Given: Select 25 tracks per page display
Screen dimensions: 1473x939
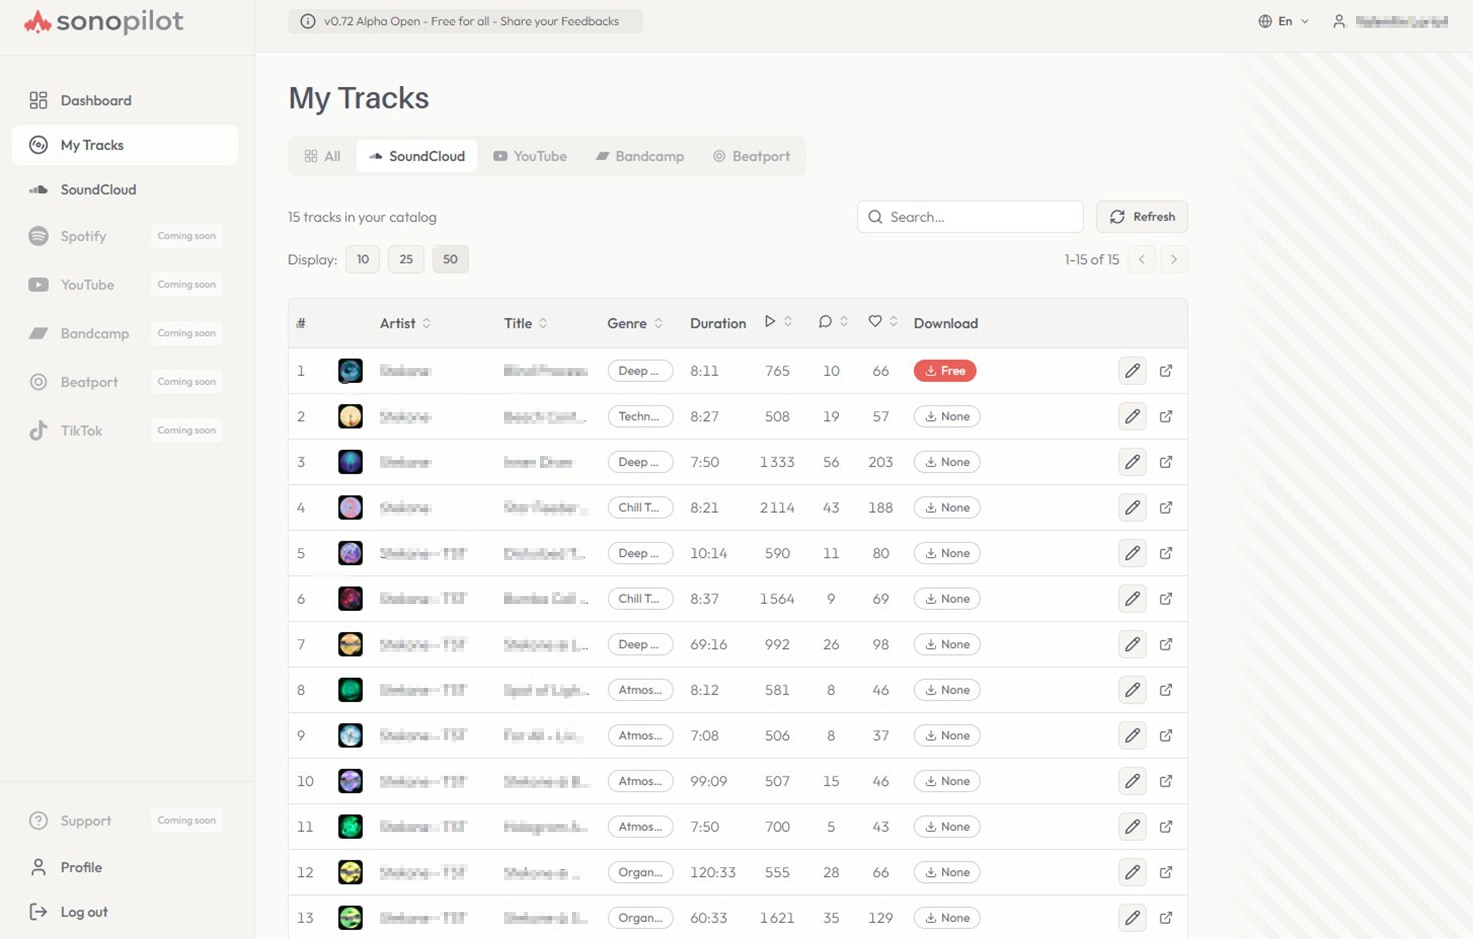Looking at the screenshot, I should (406, 258).
